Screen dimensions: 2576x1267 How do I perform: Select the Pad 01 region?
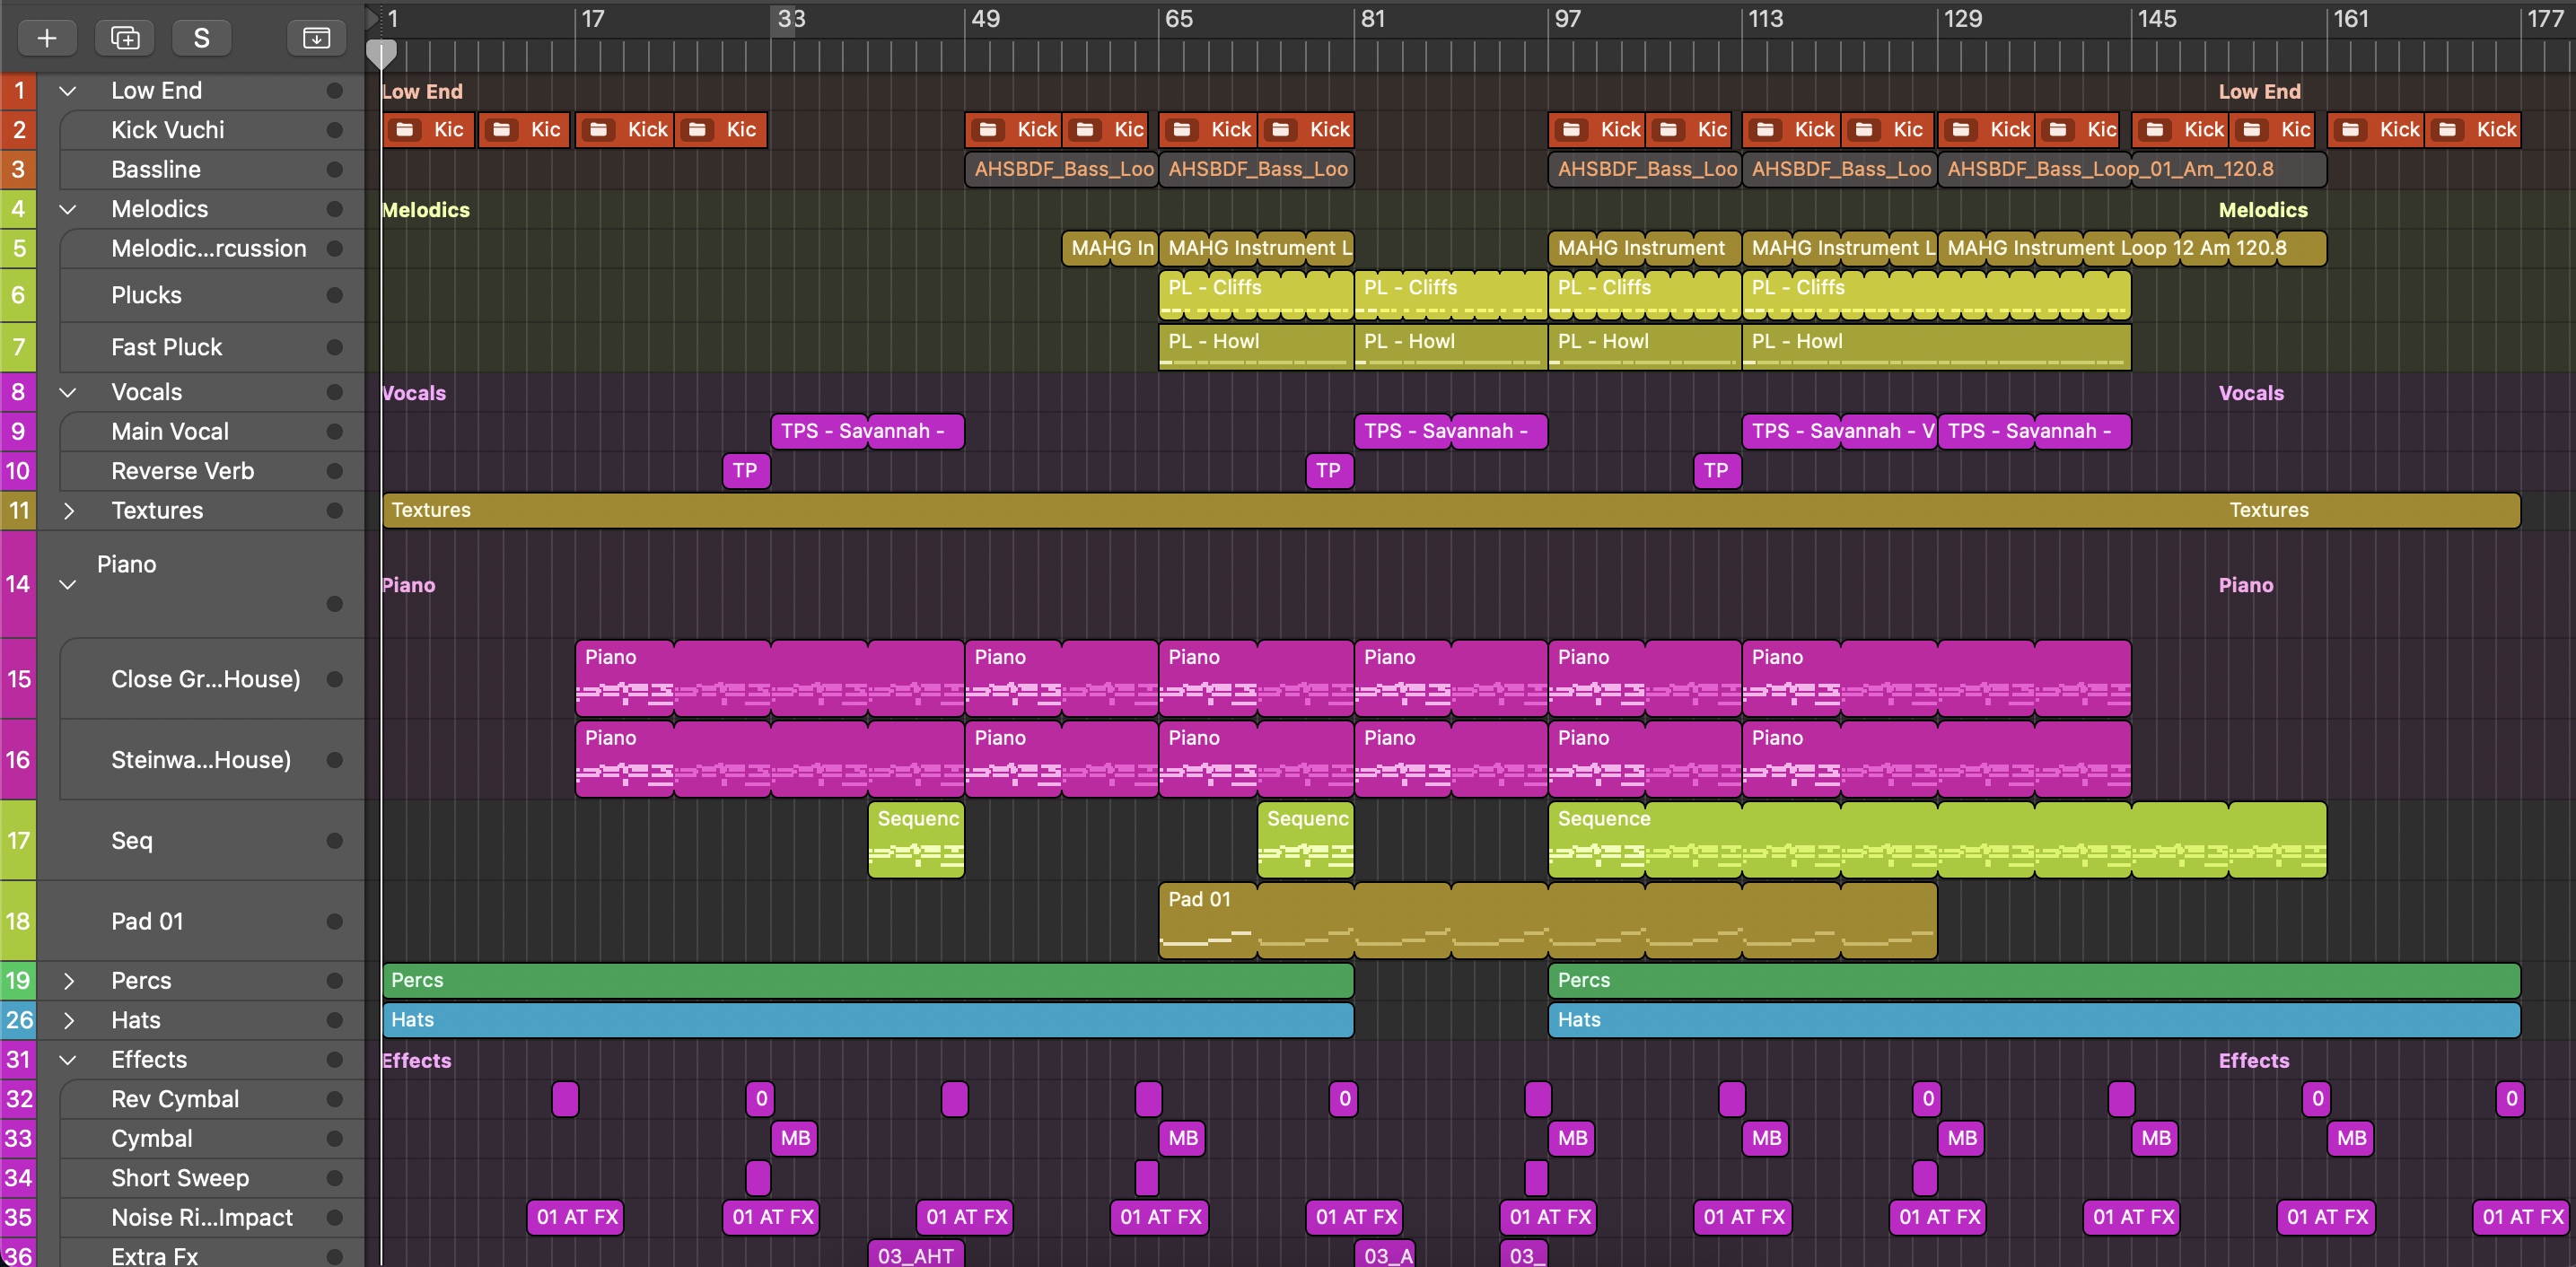point(1548,921)
